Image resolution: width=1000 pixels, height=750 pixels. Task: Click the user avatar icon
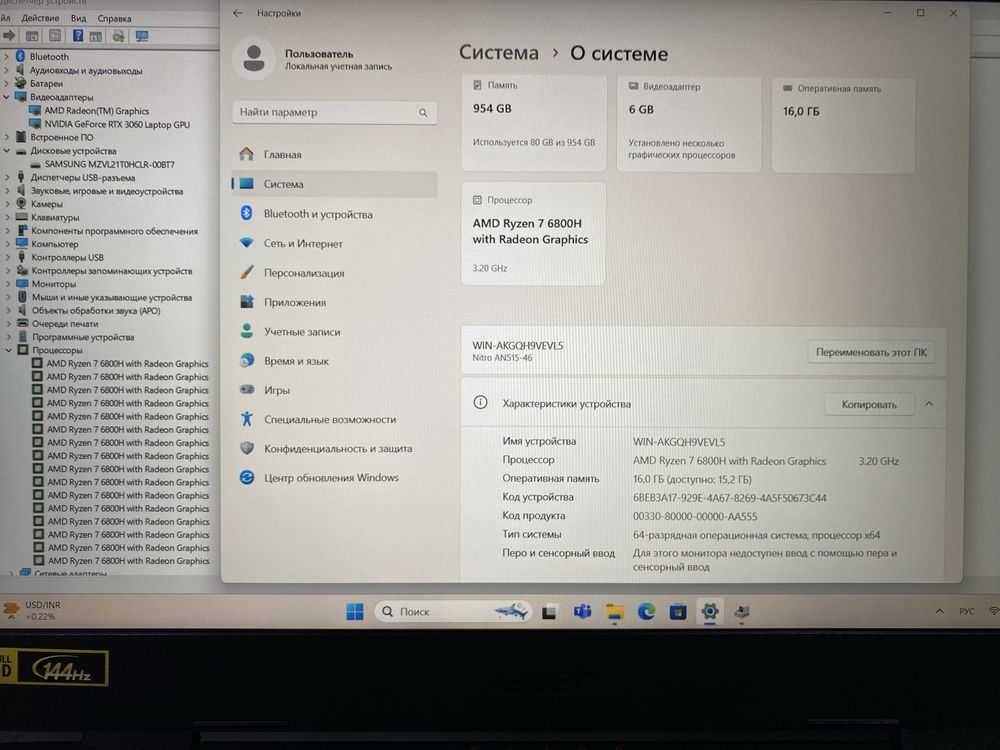click(x=254, y=59)
